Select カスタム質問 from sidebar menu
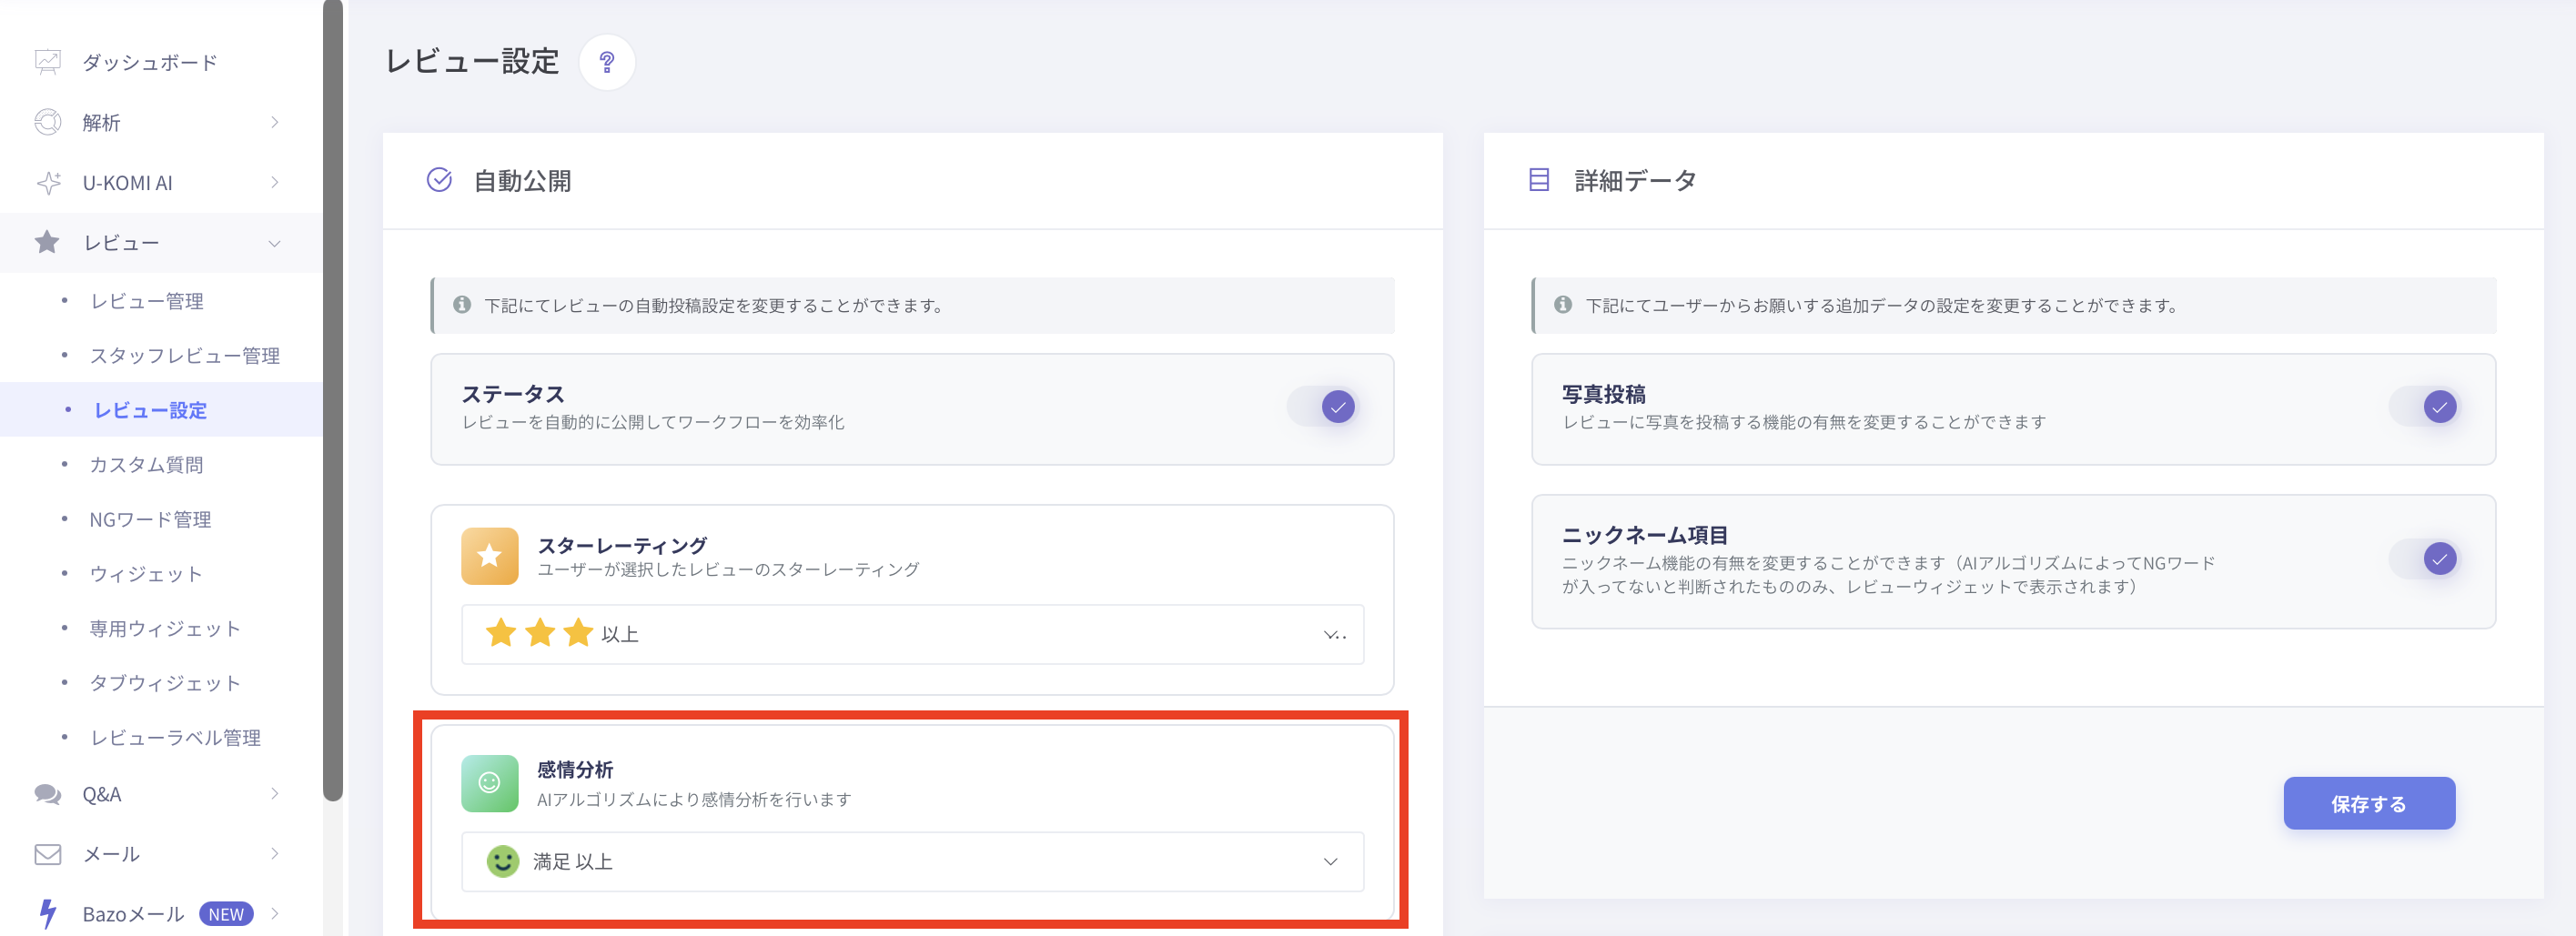Viewport: 2576px width, 936px height. (146, 465)
